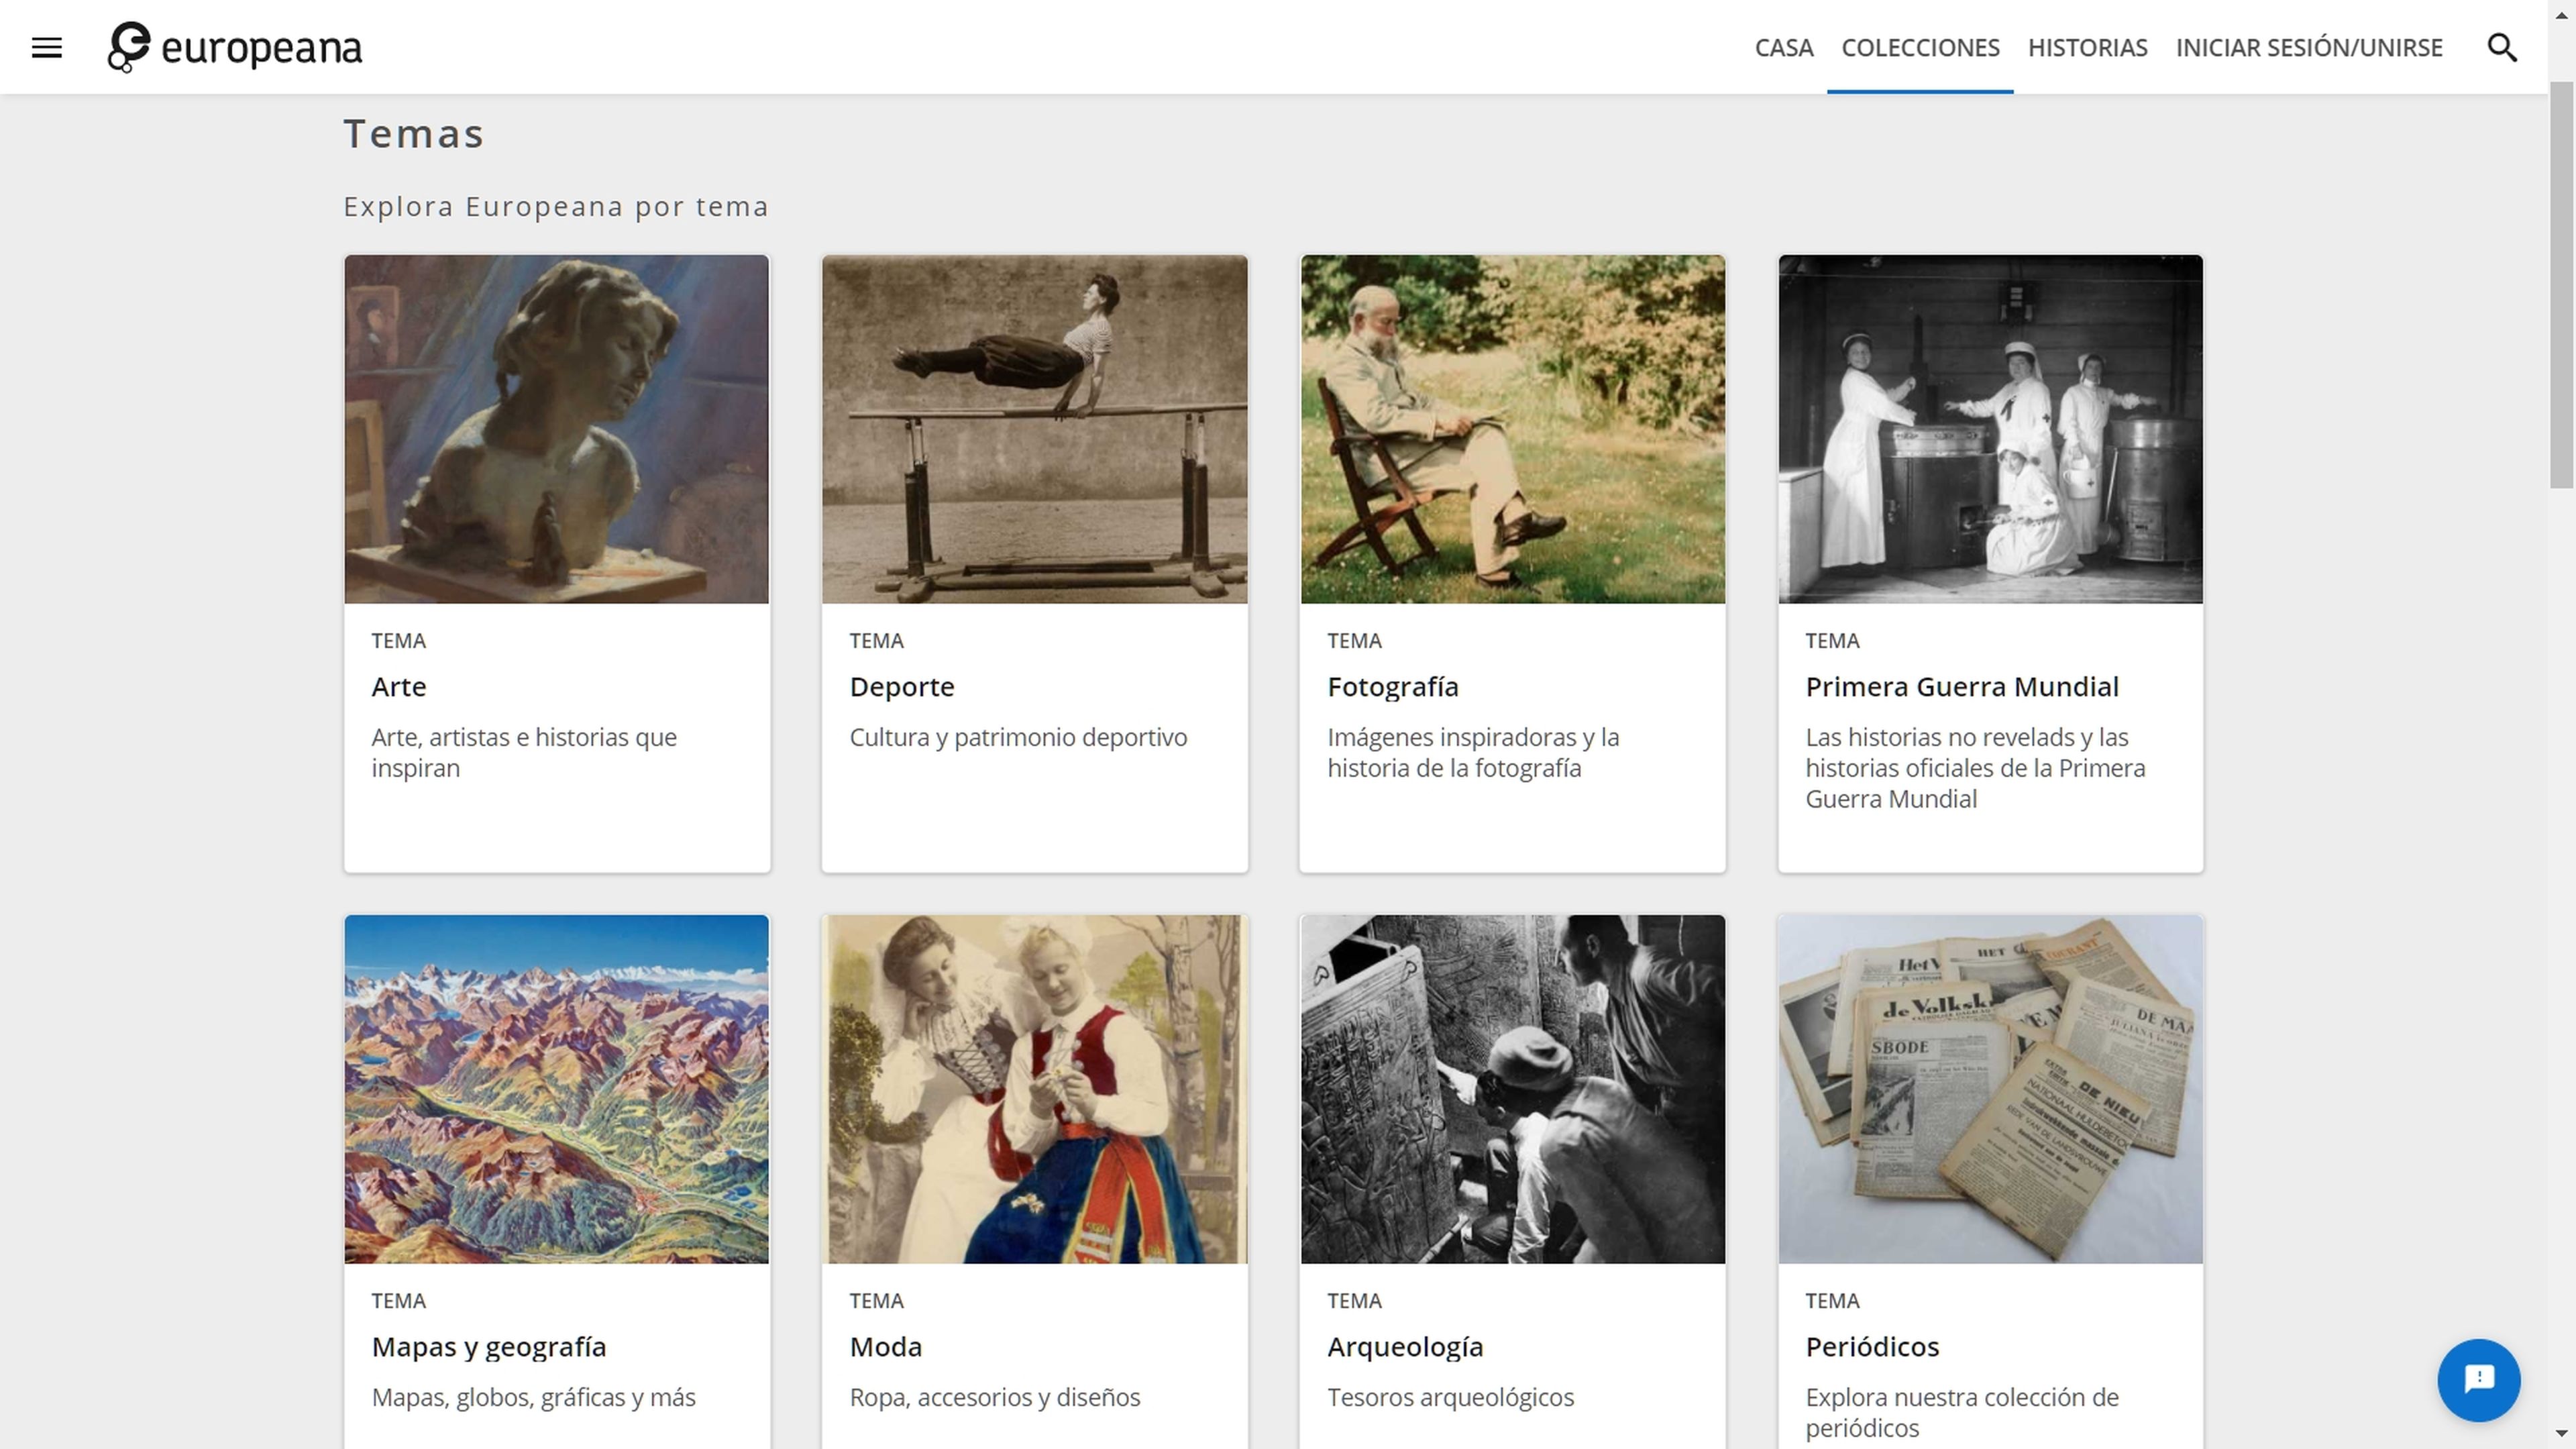Click the Europeana logo
The image size is (2576, 1449).
[x=235, y=47]
